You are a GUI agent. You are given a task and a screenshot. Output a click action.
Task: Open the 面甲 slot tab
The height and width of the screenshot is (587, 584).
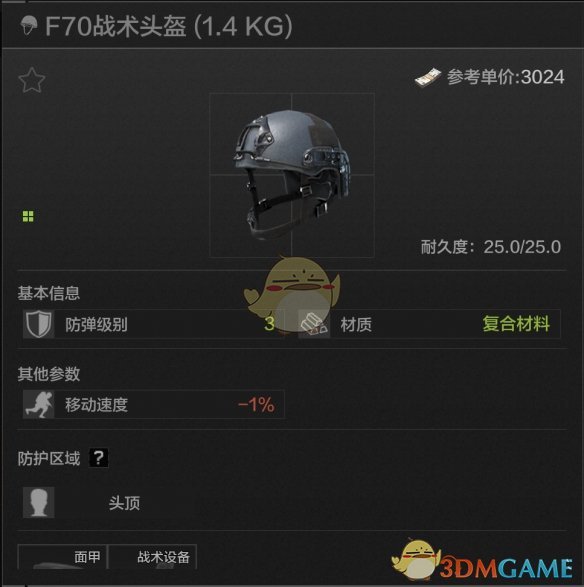click(x=63, y=557)
